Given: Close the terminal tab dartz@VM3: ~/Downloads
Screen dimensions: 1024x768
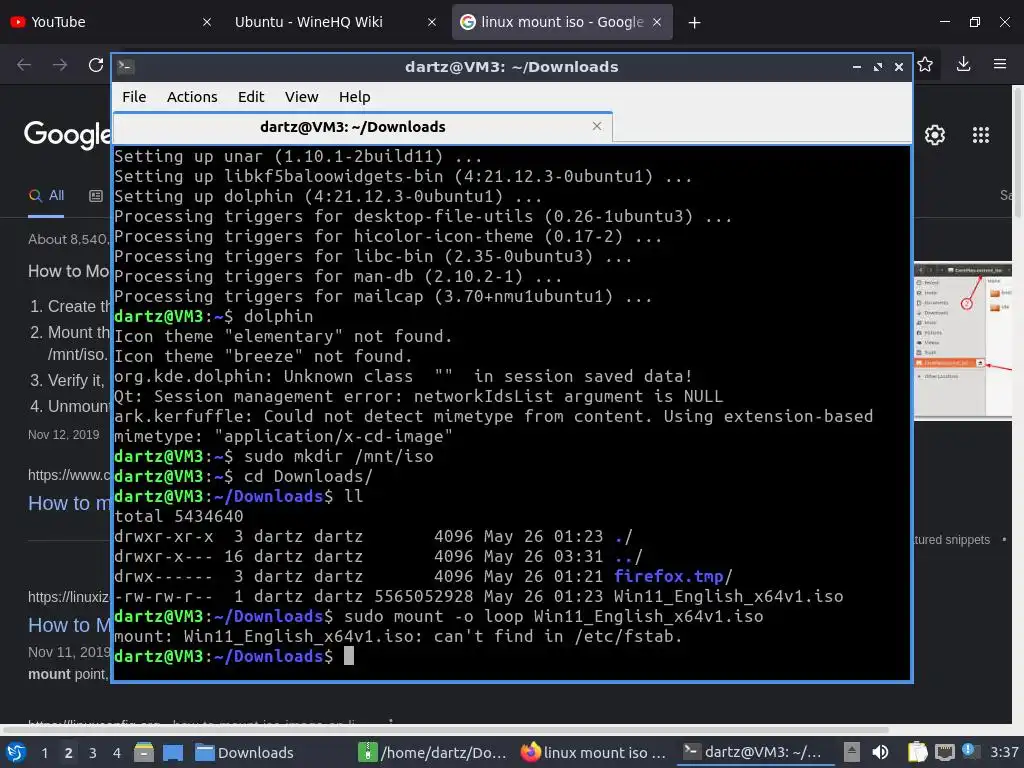Looking at the screenshot, I should tap(596, 126).
